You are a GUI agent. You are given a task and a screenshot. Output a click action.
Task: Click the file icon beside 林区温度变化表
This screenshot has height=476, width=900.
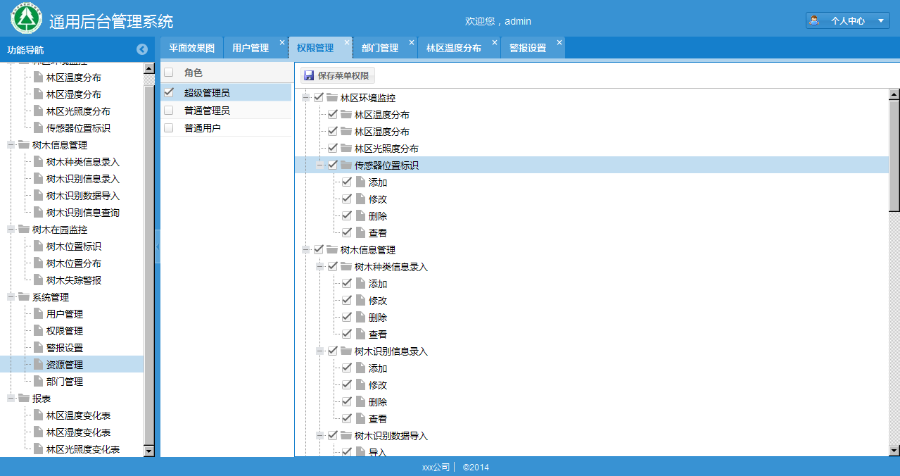click(38, 415)
